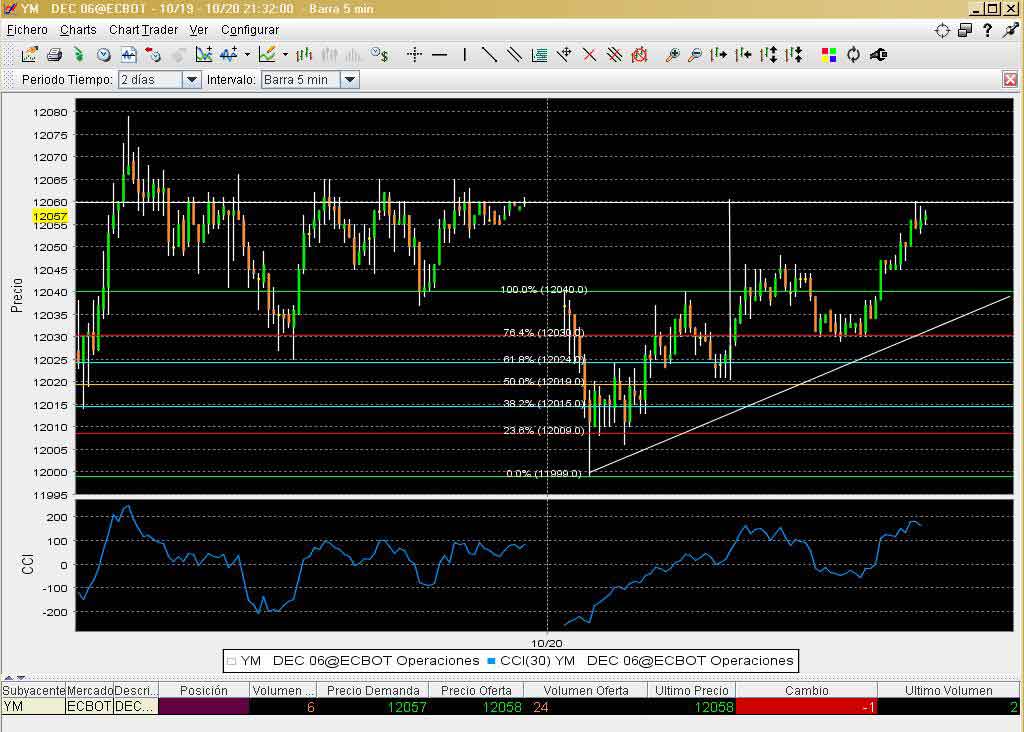The image size is (1024, 732).
Task: Click the zoom out magnifier
Action: 696,55
